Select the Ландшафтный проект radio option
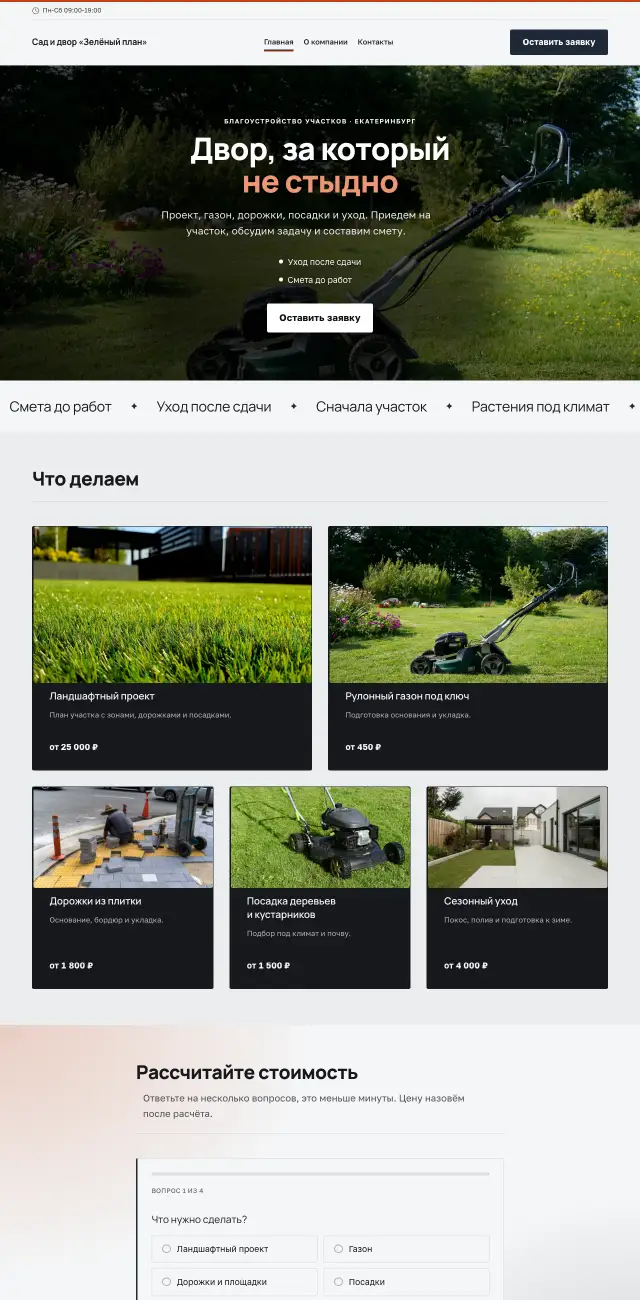This screenshot has width=640, height=1300. 234,1249
